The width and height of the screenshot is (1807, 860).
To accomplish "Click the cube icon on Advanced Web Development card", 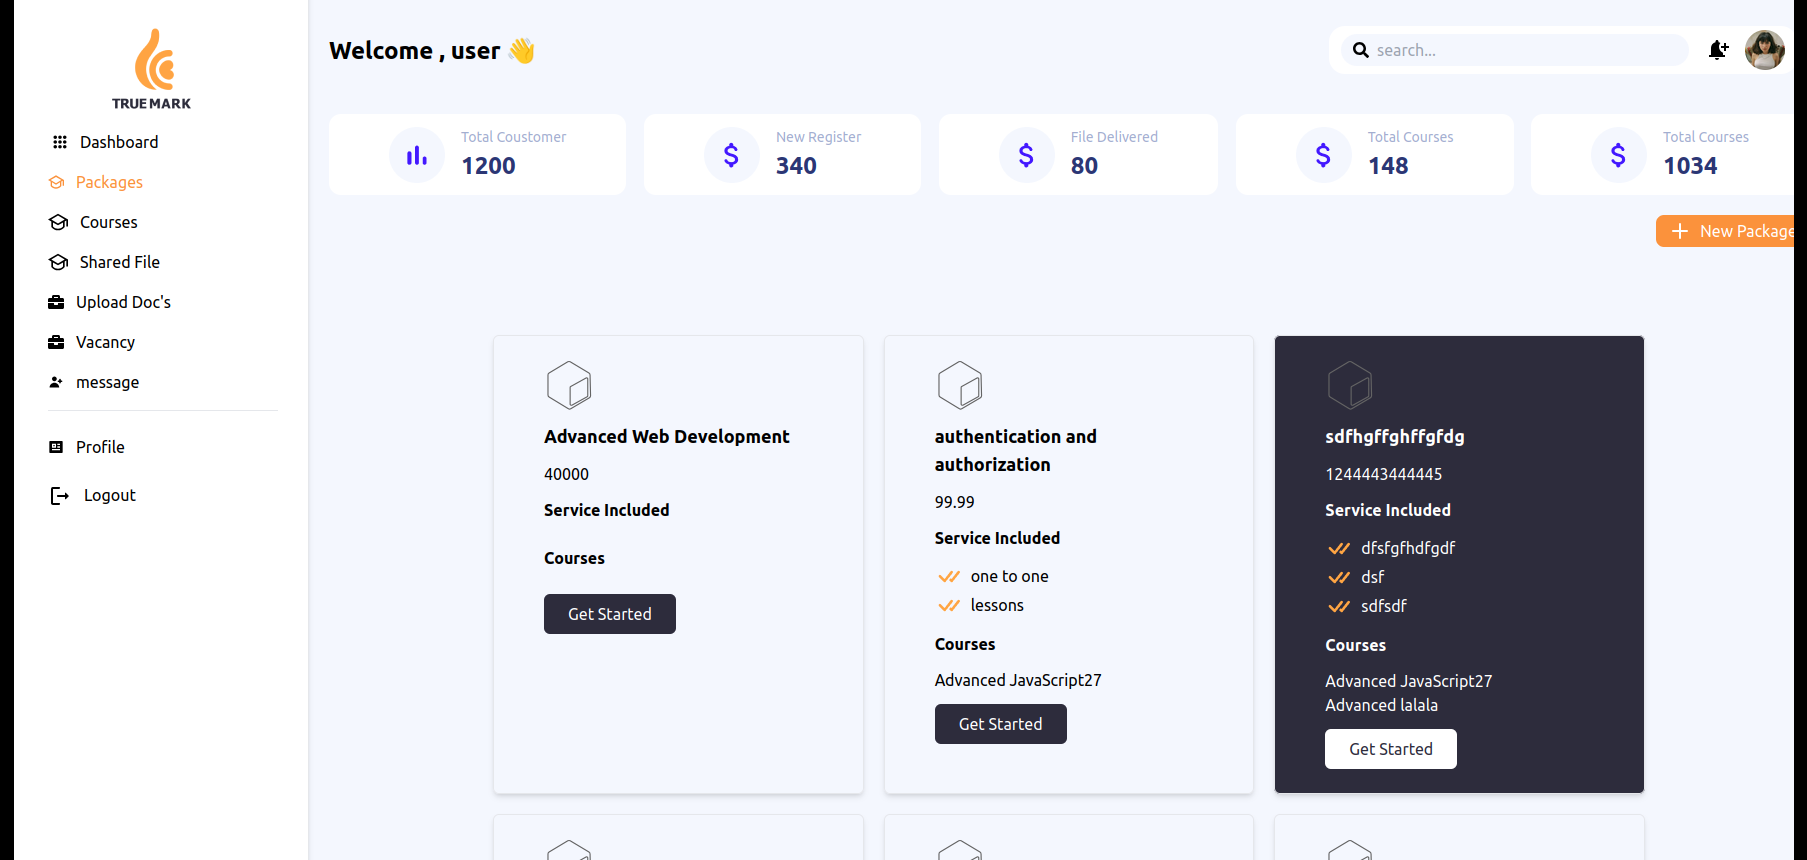I will (x=569, y=385).
